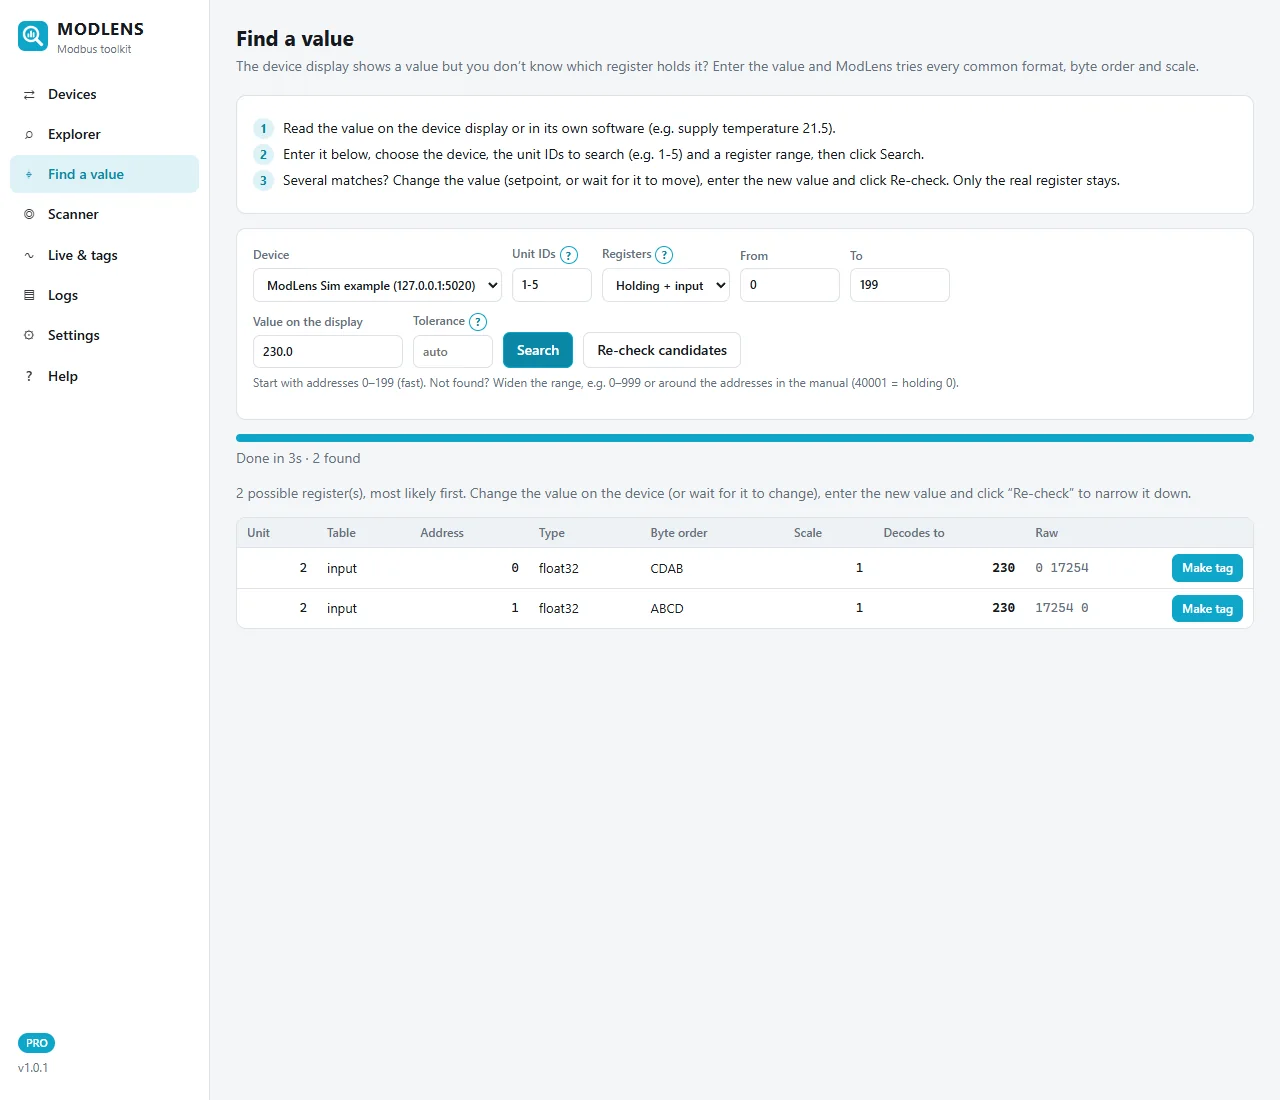The height and width of the screenshot is (1100, 1280).
Task: Focus the From address field
Action: (x=790, y=285)
